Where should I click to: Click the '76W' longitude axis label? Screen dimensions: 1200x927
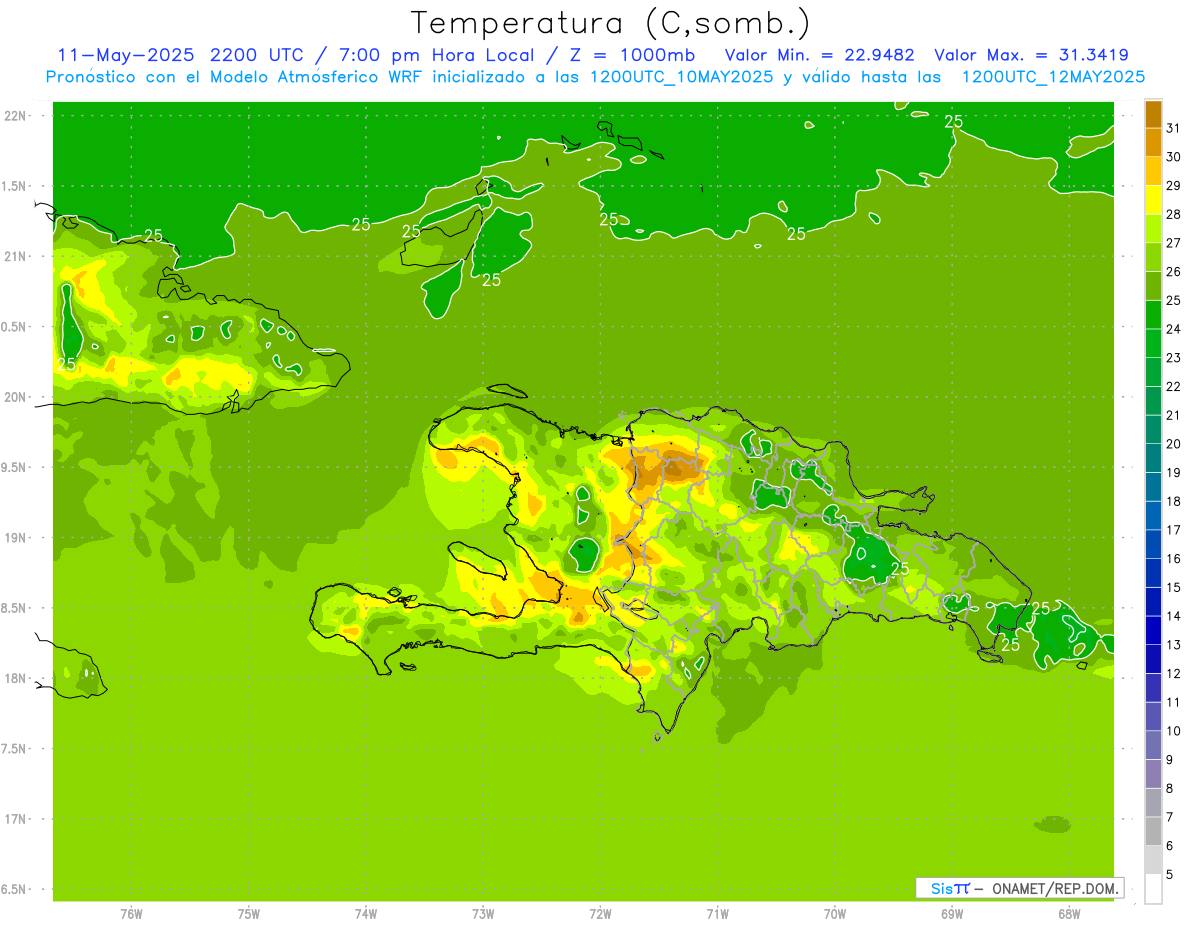(x=131, y=913)
